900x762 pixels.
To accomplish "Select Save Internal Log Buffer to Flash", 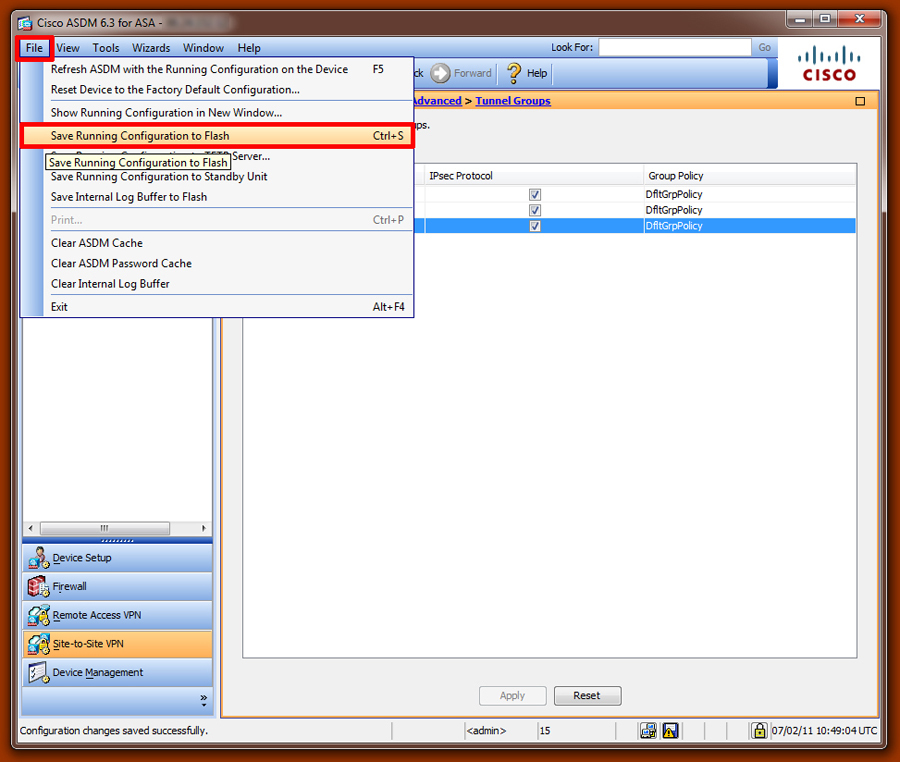I will 217,197.
